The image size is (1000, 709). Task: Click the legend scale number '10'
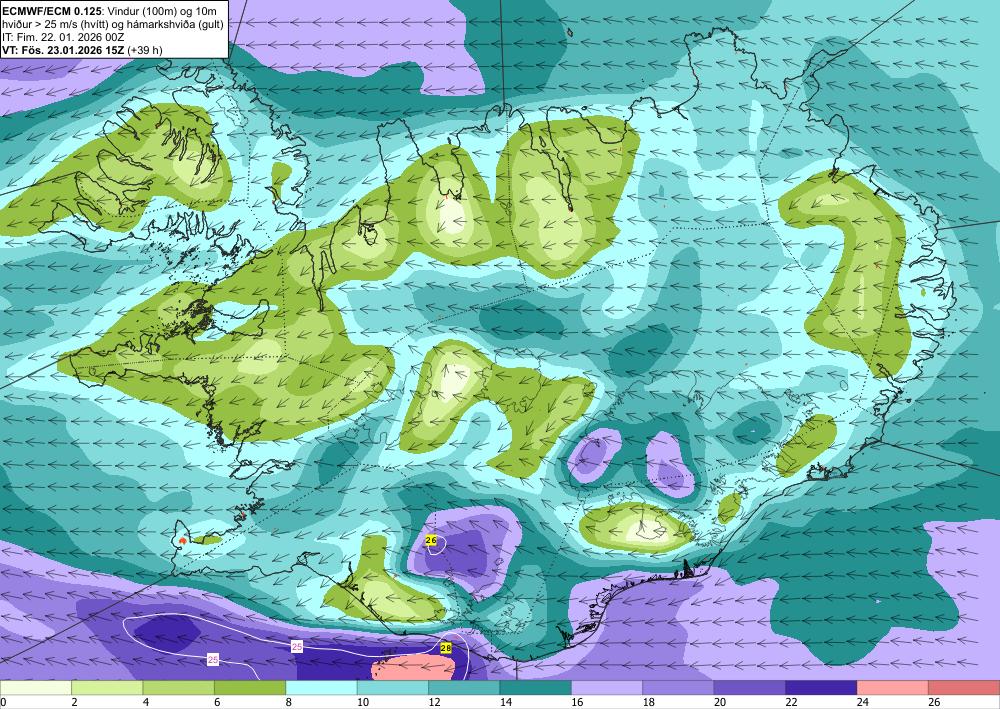click(363, 702)
